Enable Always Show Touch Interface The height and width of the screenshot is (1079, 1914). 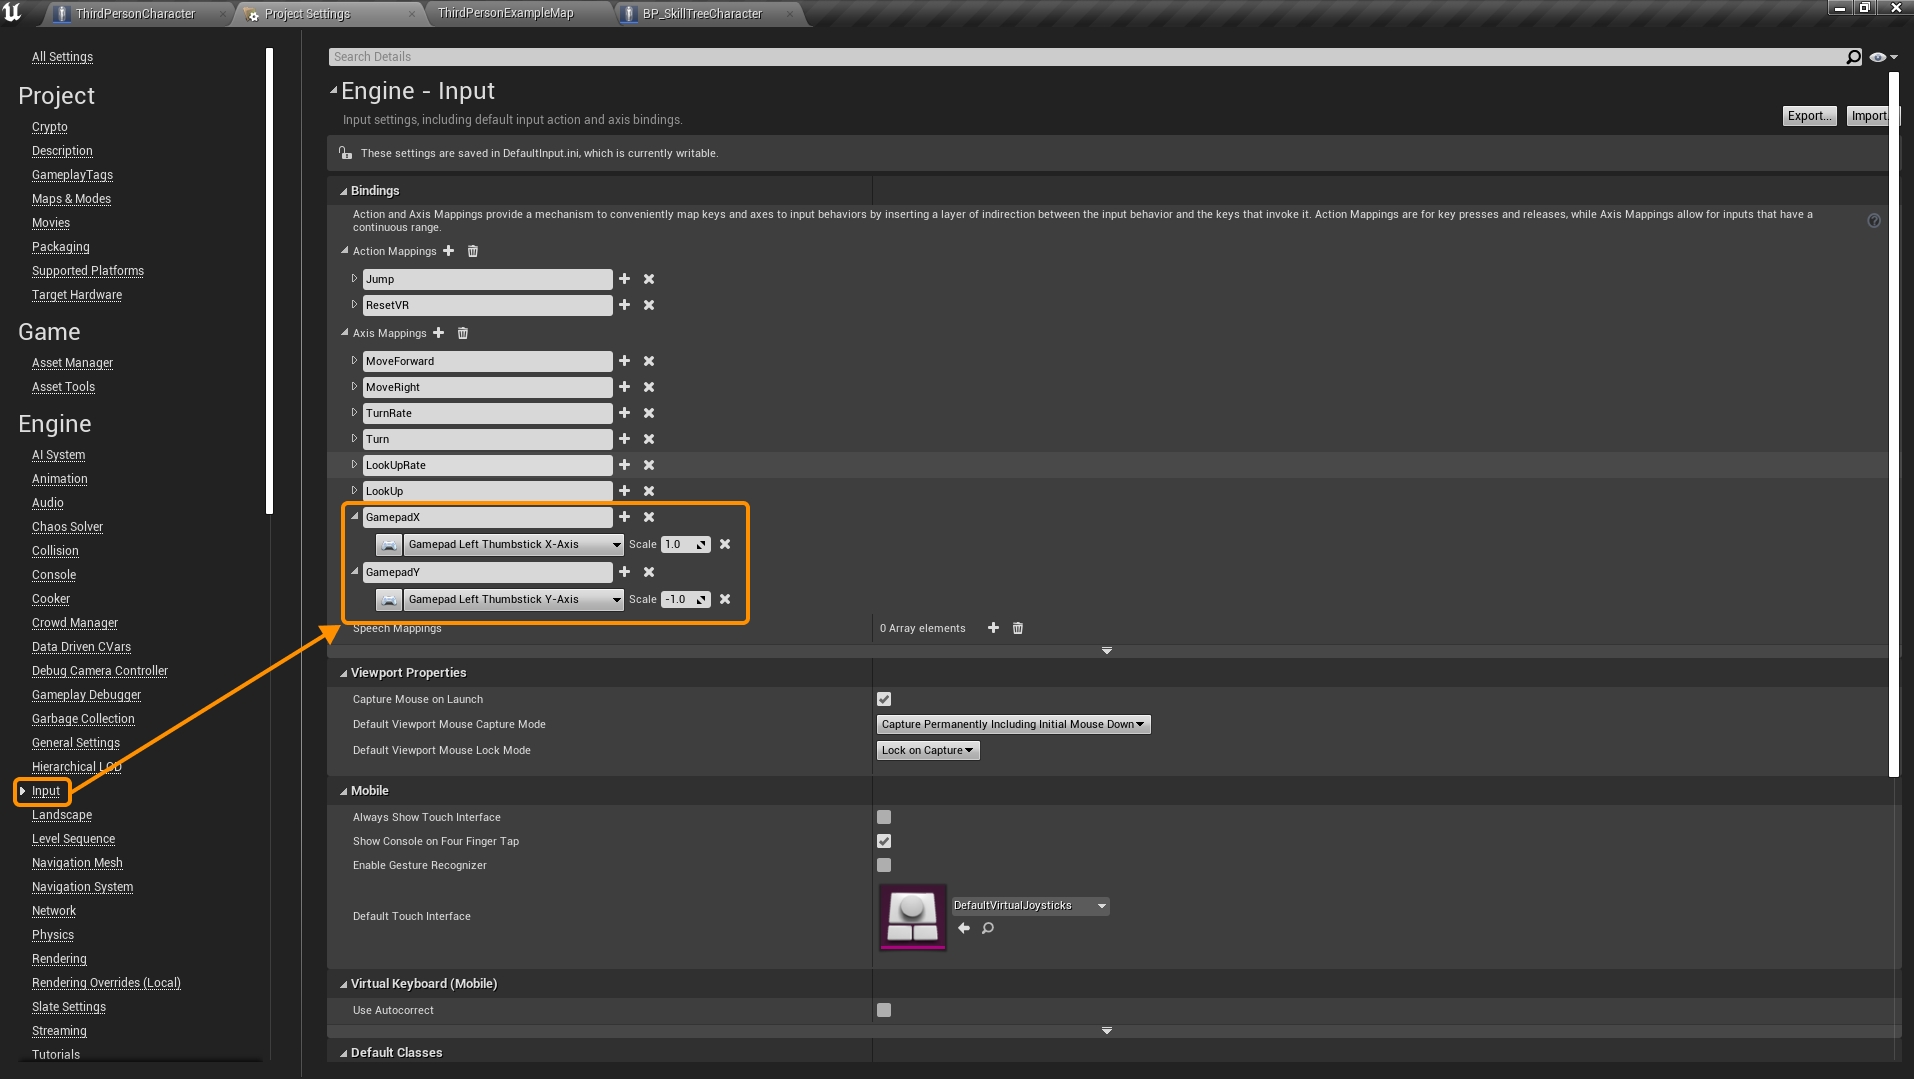(x=884, y=817)
